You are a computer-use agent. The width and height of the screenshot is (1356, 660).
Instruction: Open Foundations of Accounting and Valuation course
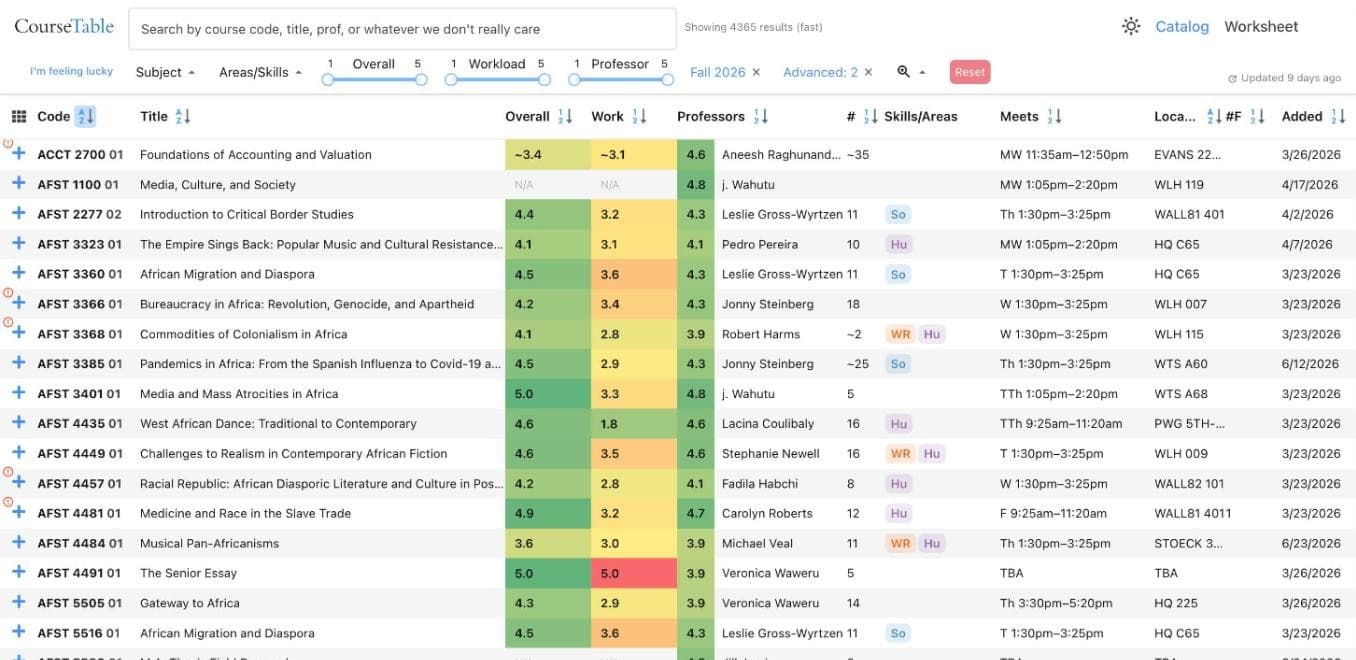tap(256, 154)
